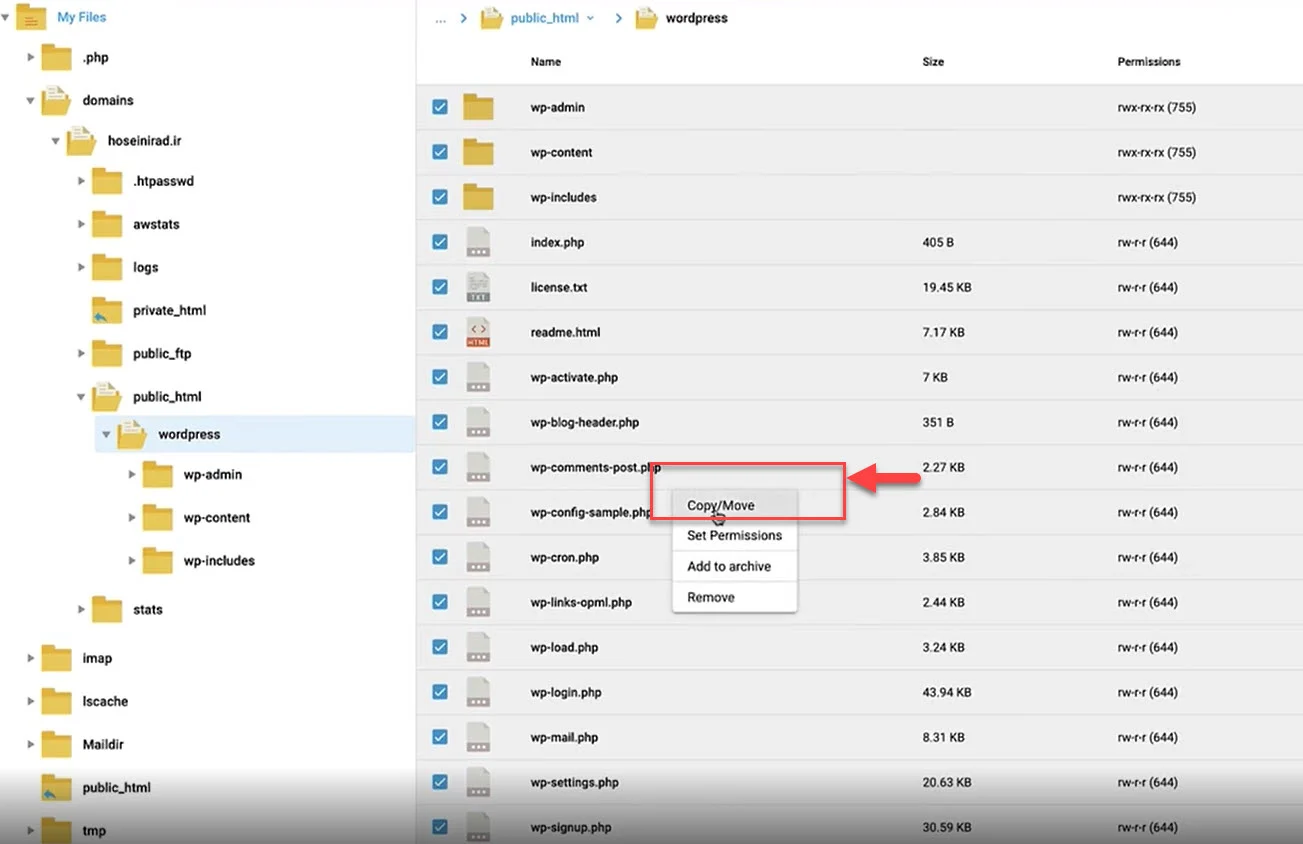The height and width of the screenshot is (844, 1303).
Task: Collapse the My Files tree root arrow
Action: point(6,17)
